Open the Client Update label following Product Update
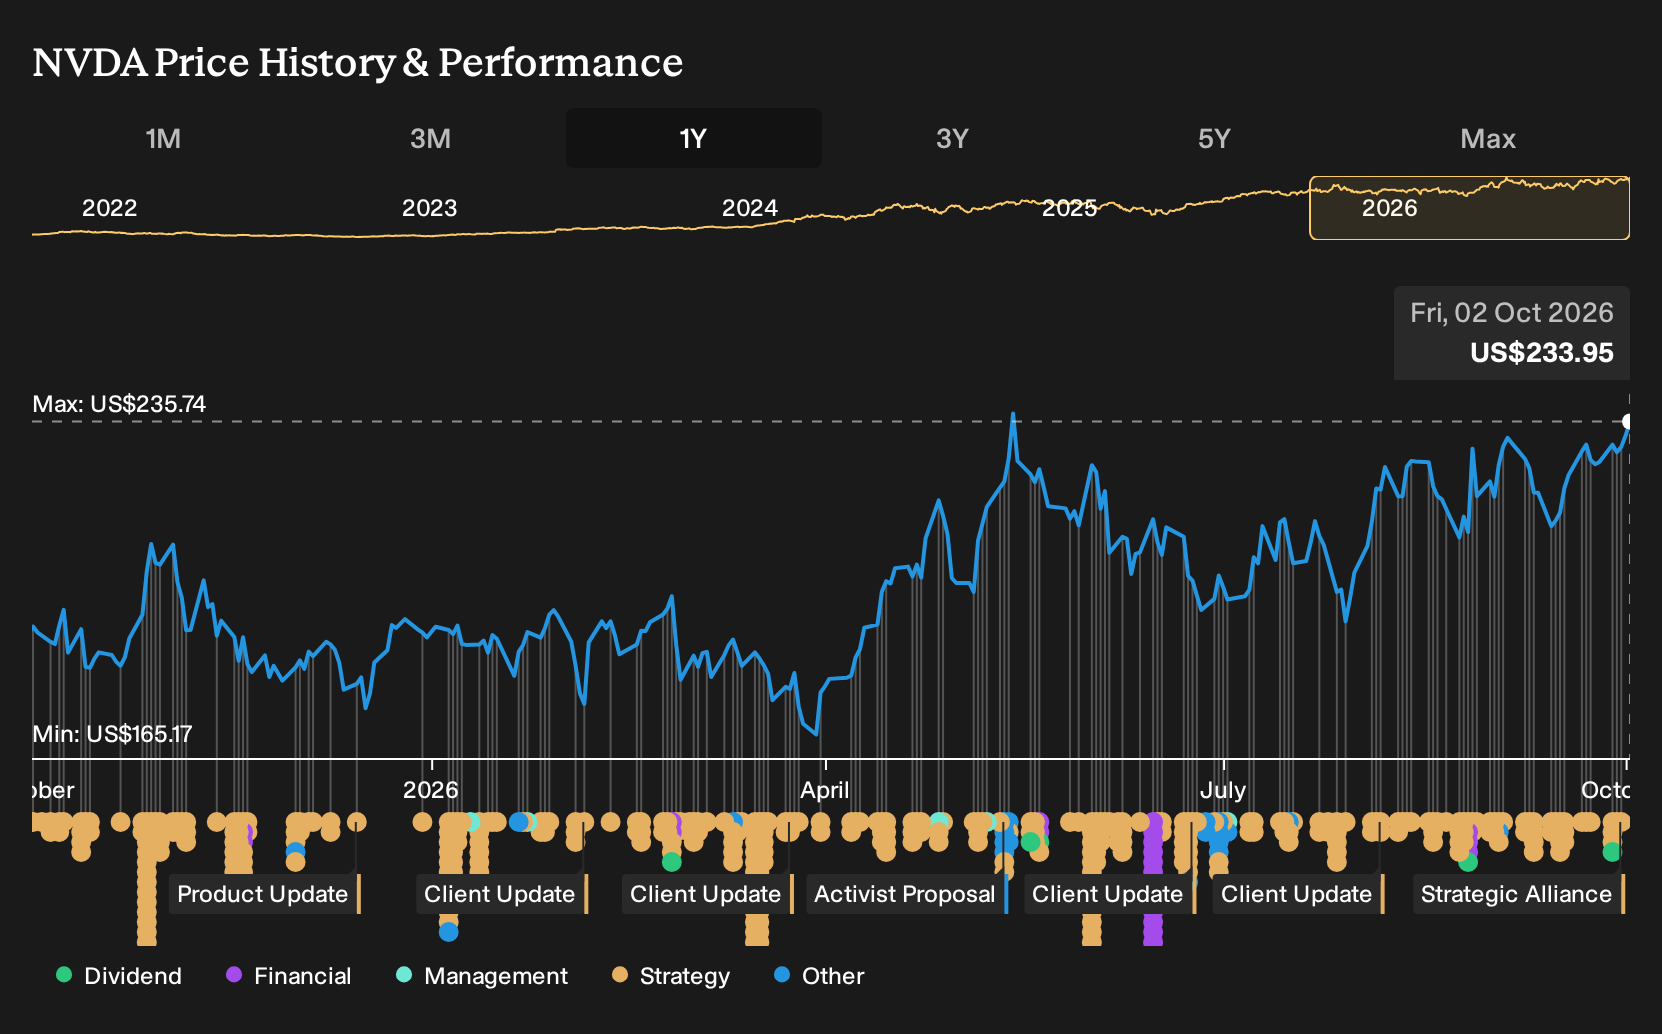 tap(500, 894)
